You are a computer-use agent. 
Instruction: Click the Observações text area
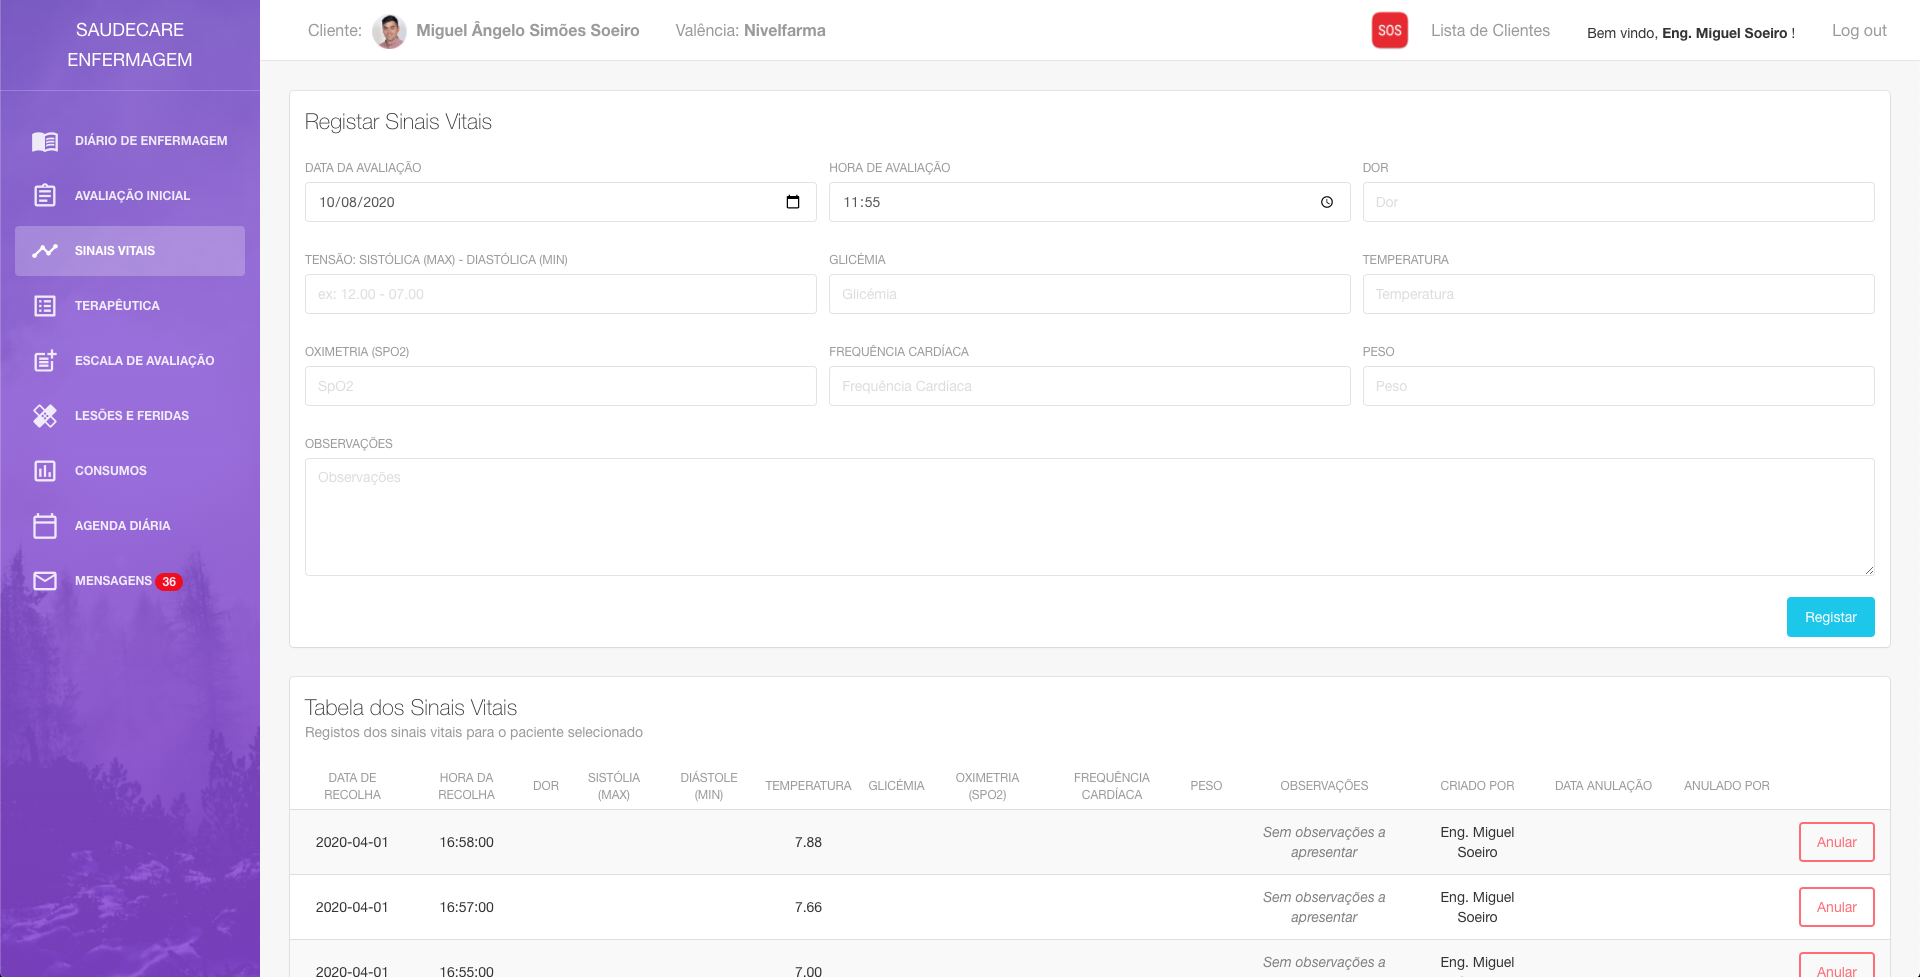point(1089,517)
